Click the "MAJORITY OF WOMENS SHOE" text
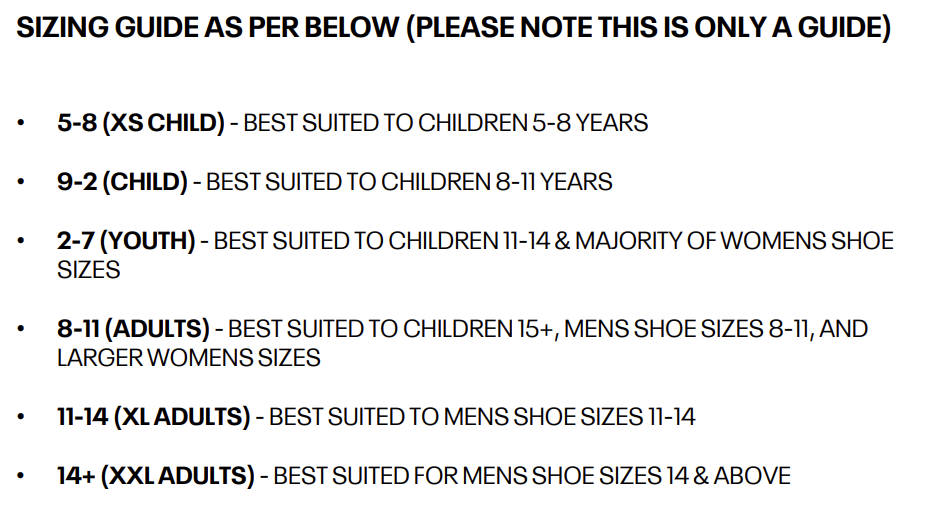This screenshot has width=949, height=505. pyautogui.click(x=734, y=241)
